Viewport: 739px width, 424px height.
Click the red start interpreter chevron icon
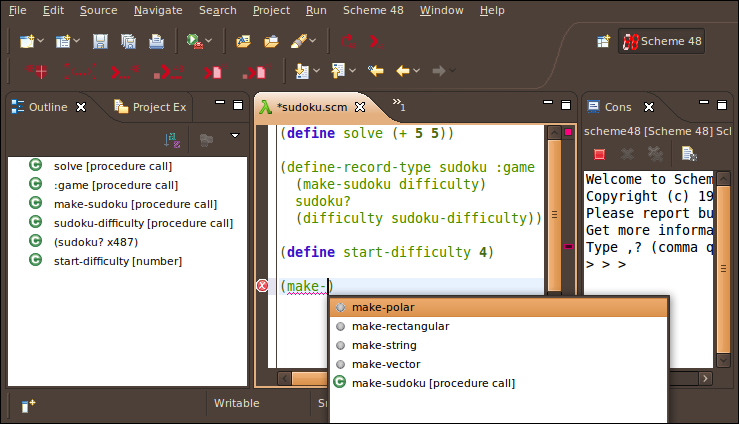click(x=377, y=41)
